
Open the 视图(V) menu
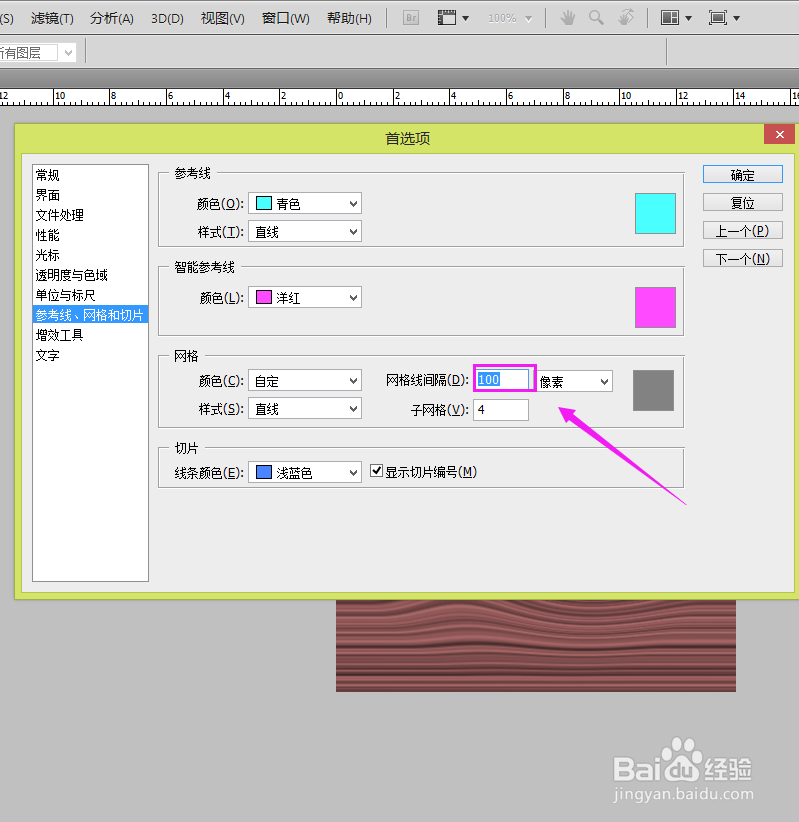(x=222, y=18)
